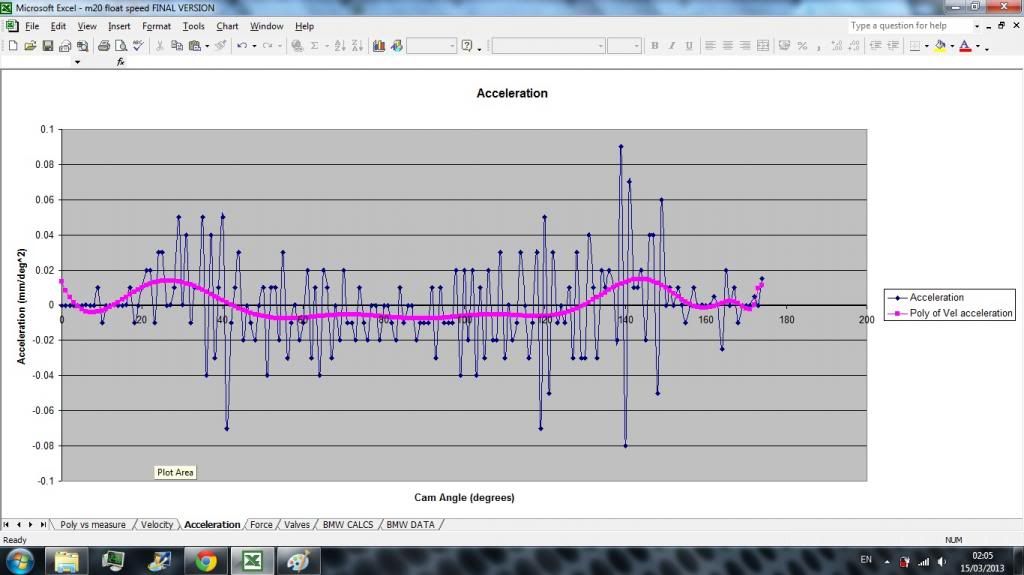Switch to the BMW CALCS sheet tab
This screenshot has width=1024, height=575.
click(347, 524)
